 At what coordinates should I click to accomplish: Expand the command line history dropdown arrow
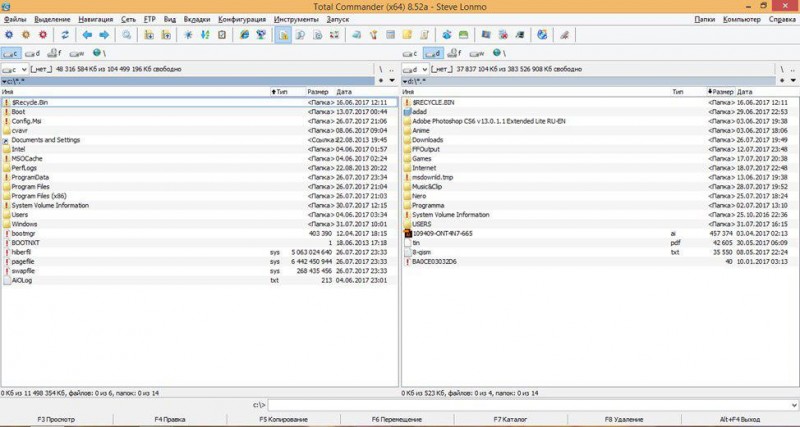click(x=794, y=405)
